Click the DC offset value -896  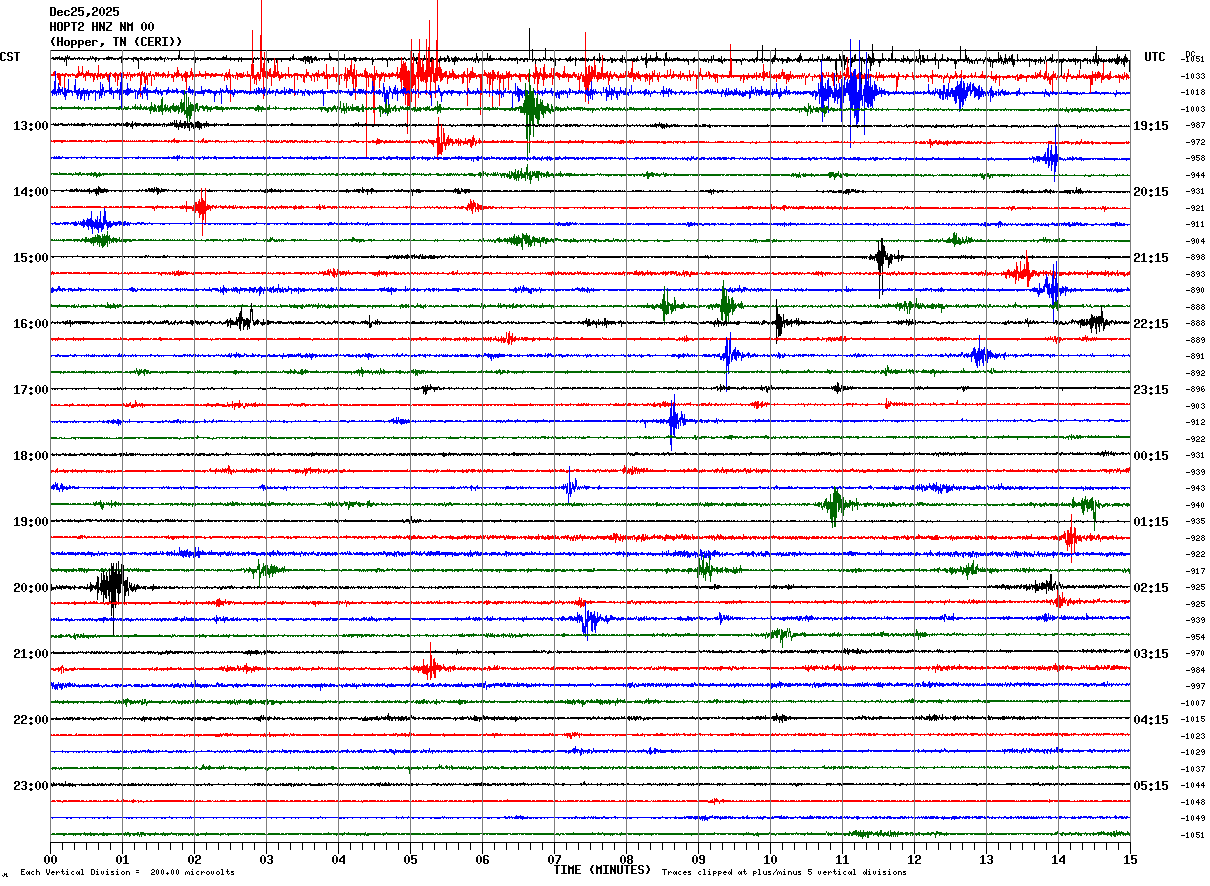coord(1195,389)
